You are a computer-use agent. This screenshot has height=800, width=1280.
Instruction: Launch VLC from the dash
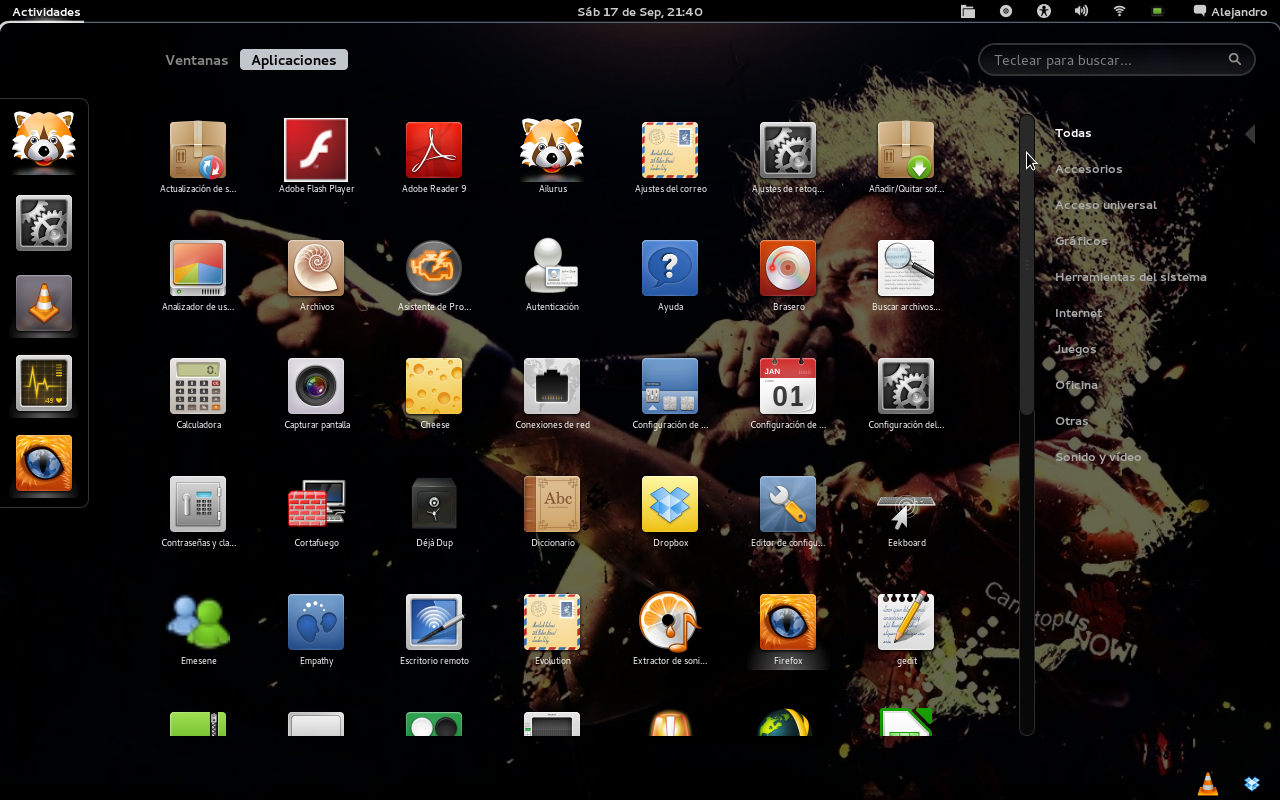(44, 303)
